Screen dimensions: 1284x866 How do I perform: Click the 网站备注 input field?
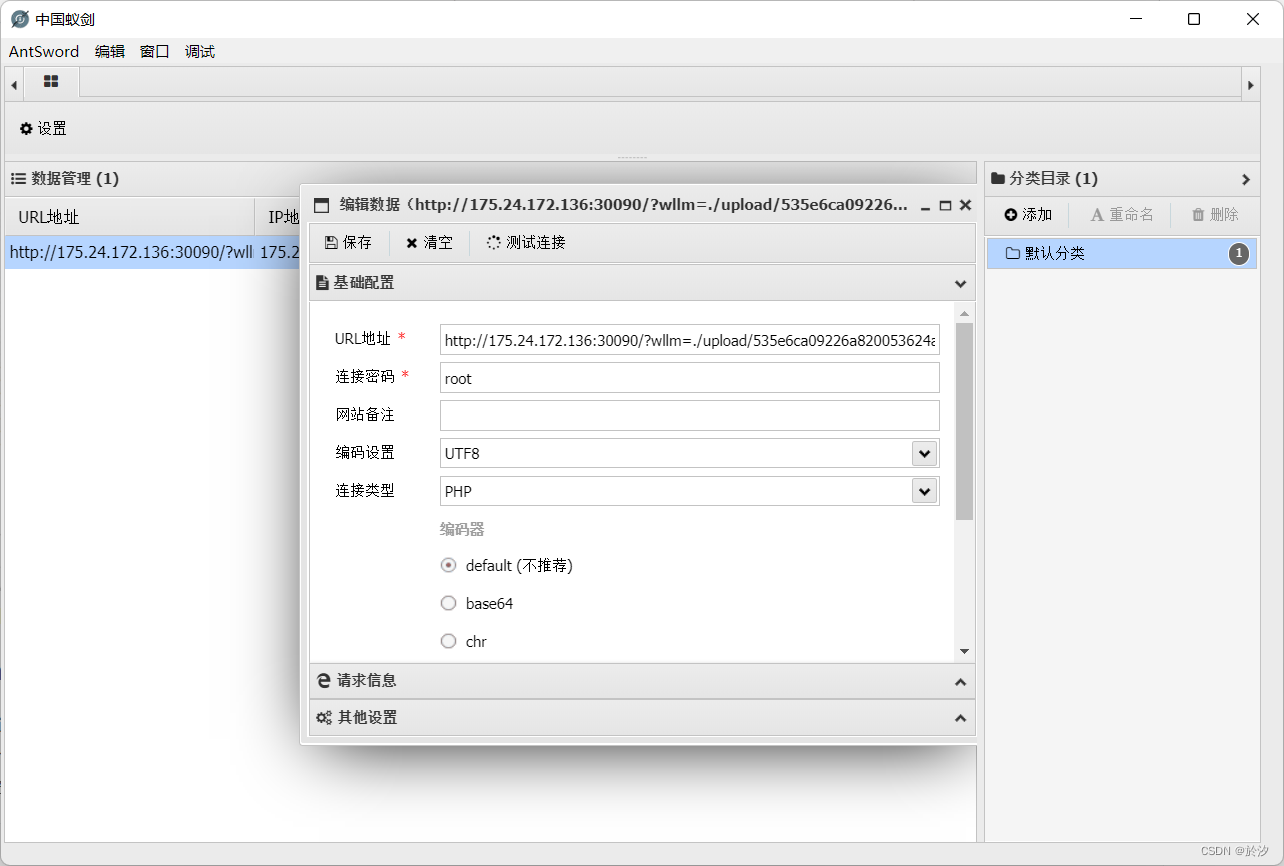(x=690, y=416)
